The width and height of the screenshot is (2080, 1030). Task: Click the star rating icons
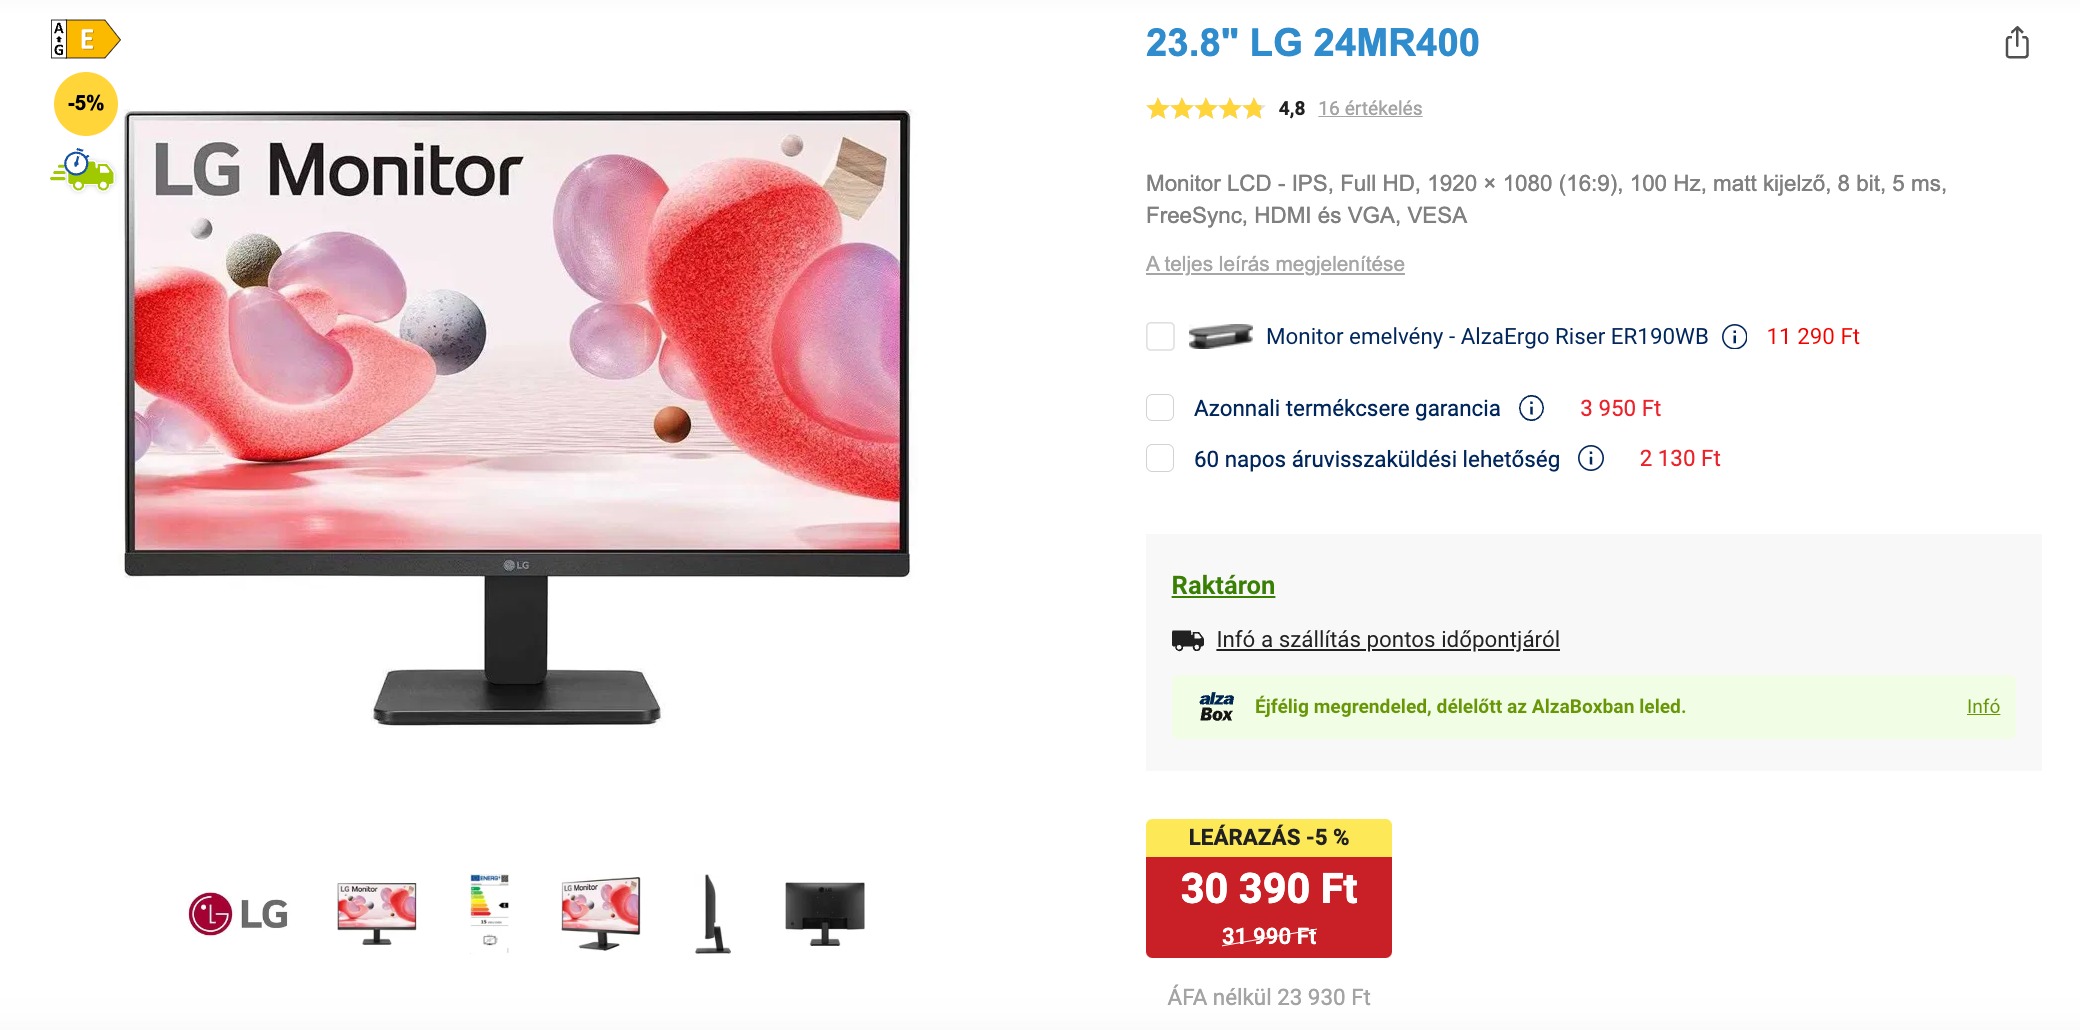click(x=1205, y=108)
